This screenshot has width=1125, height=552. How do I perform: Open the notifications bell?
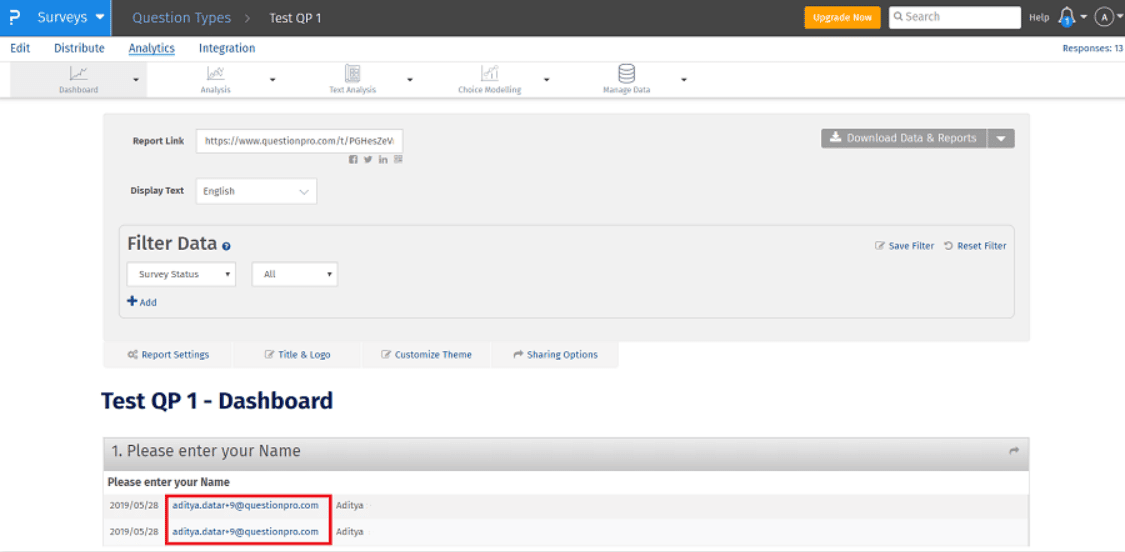pos(1067,18)
